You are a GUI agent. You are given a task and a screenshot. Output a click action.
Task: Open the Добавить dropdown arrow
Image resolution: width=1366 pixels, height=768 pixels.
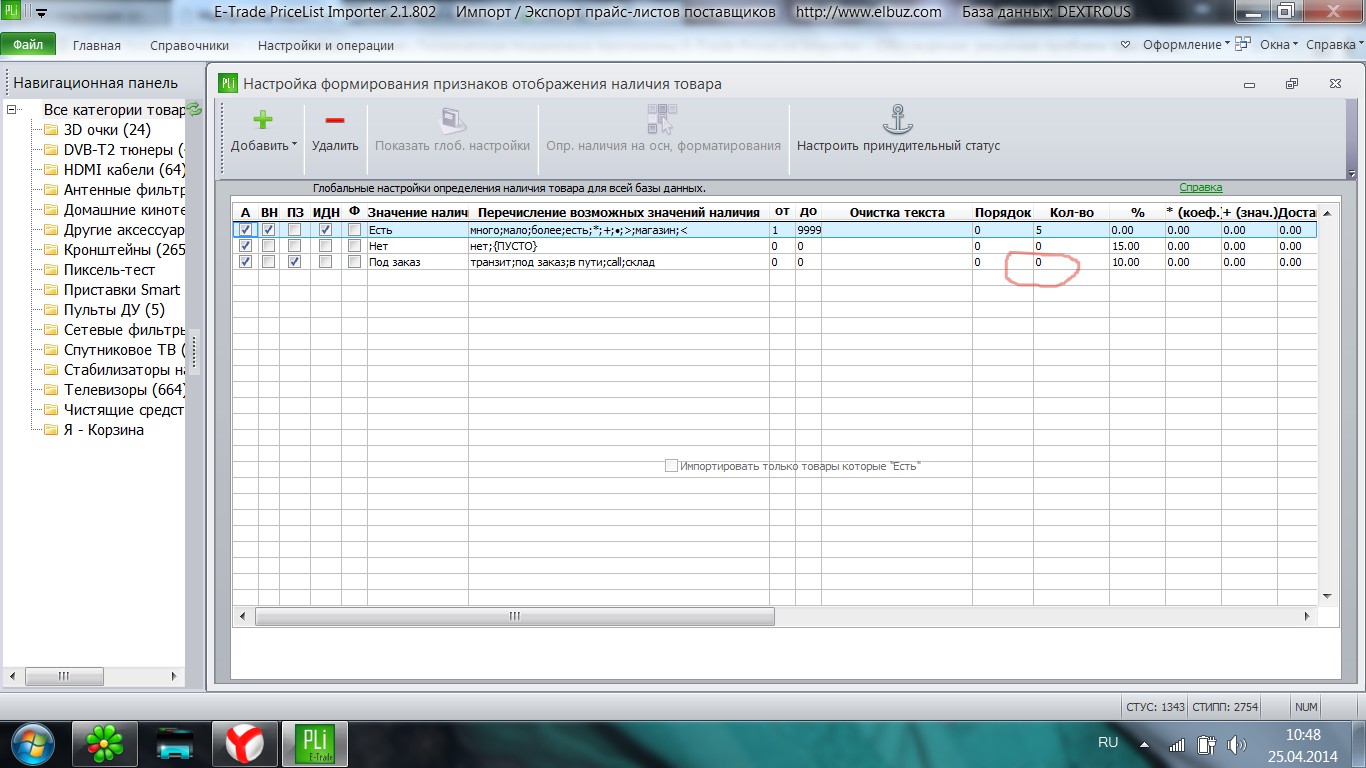pyautogui.click(x=294, y=146)
